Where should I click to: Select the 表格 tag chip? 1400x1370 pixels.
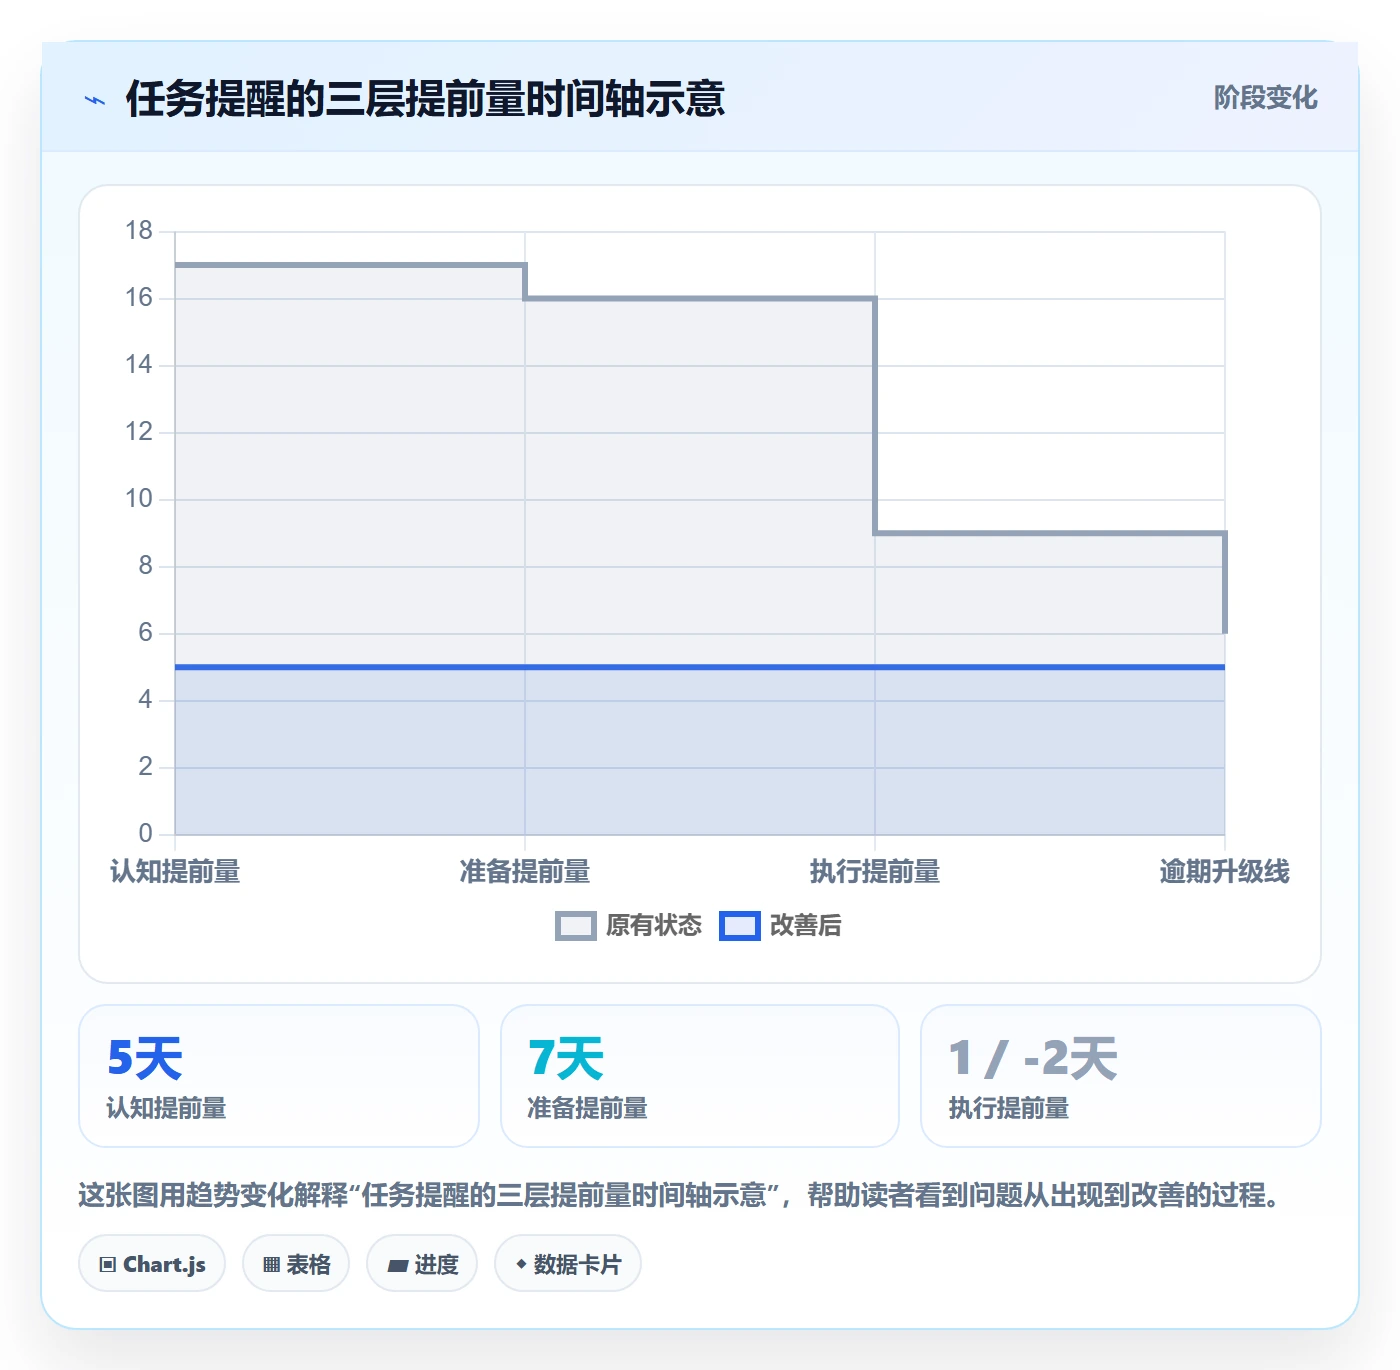(x=296, y=1264)
